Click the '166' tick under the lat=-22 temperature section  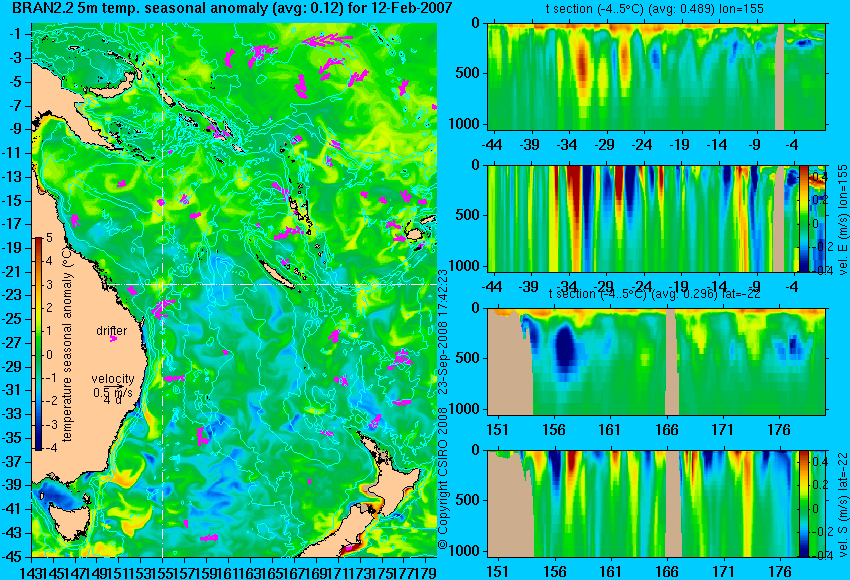tap(666, 430)
